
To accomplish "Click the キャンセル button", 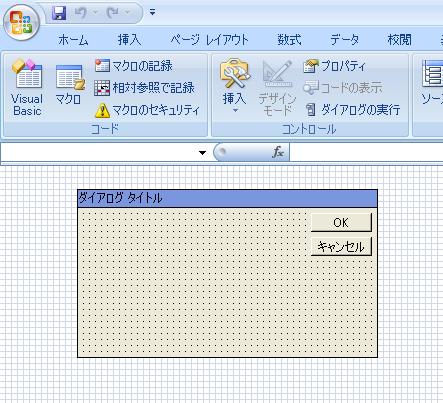I will click(x=341, y=247).
